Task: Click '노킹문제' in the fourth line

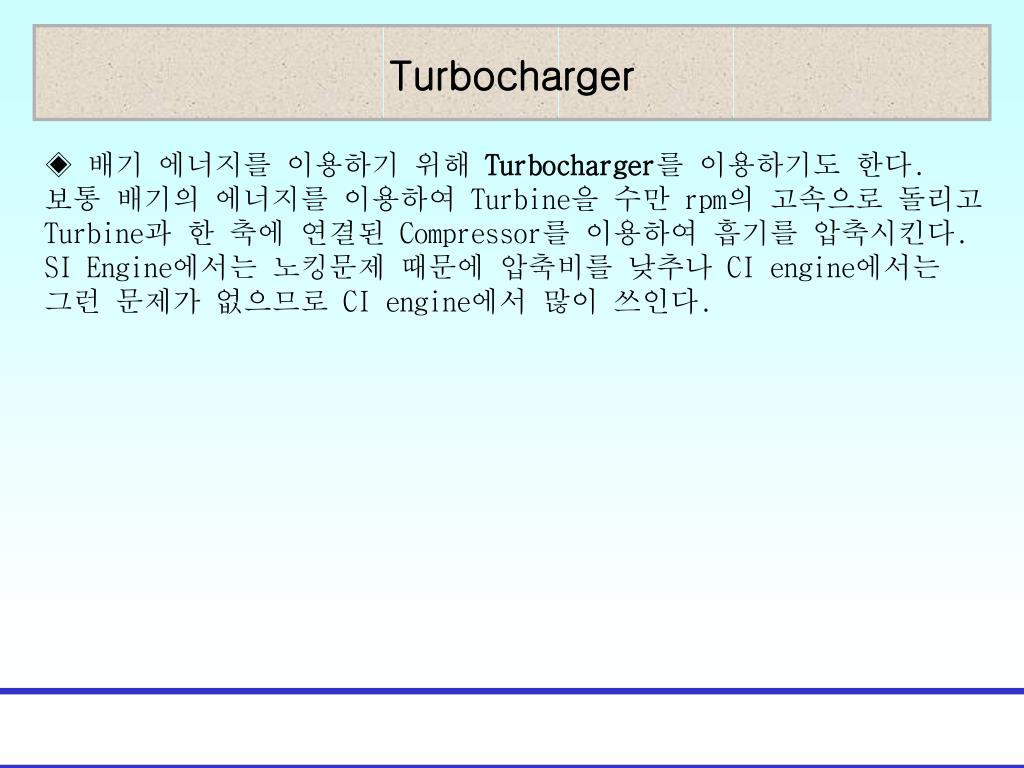Action: pyautogui.click(x=328, y=267)
